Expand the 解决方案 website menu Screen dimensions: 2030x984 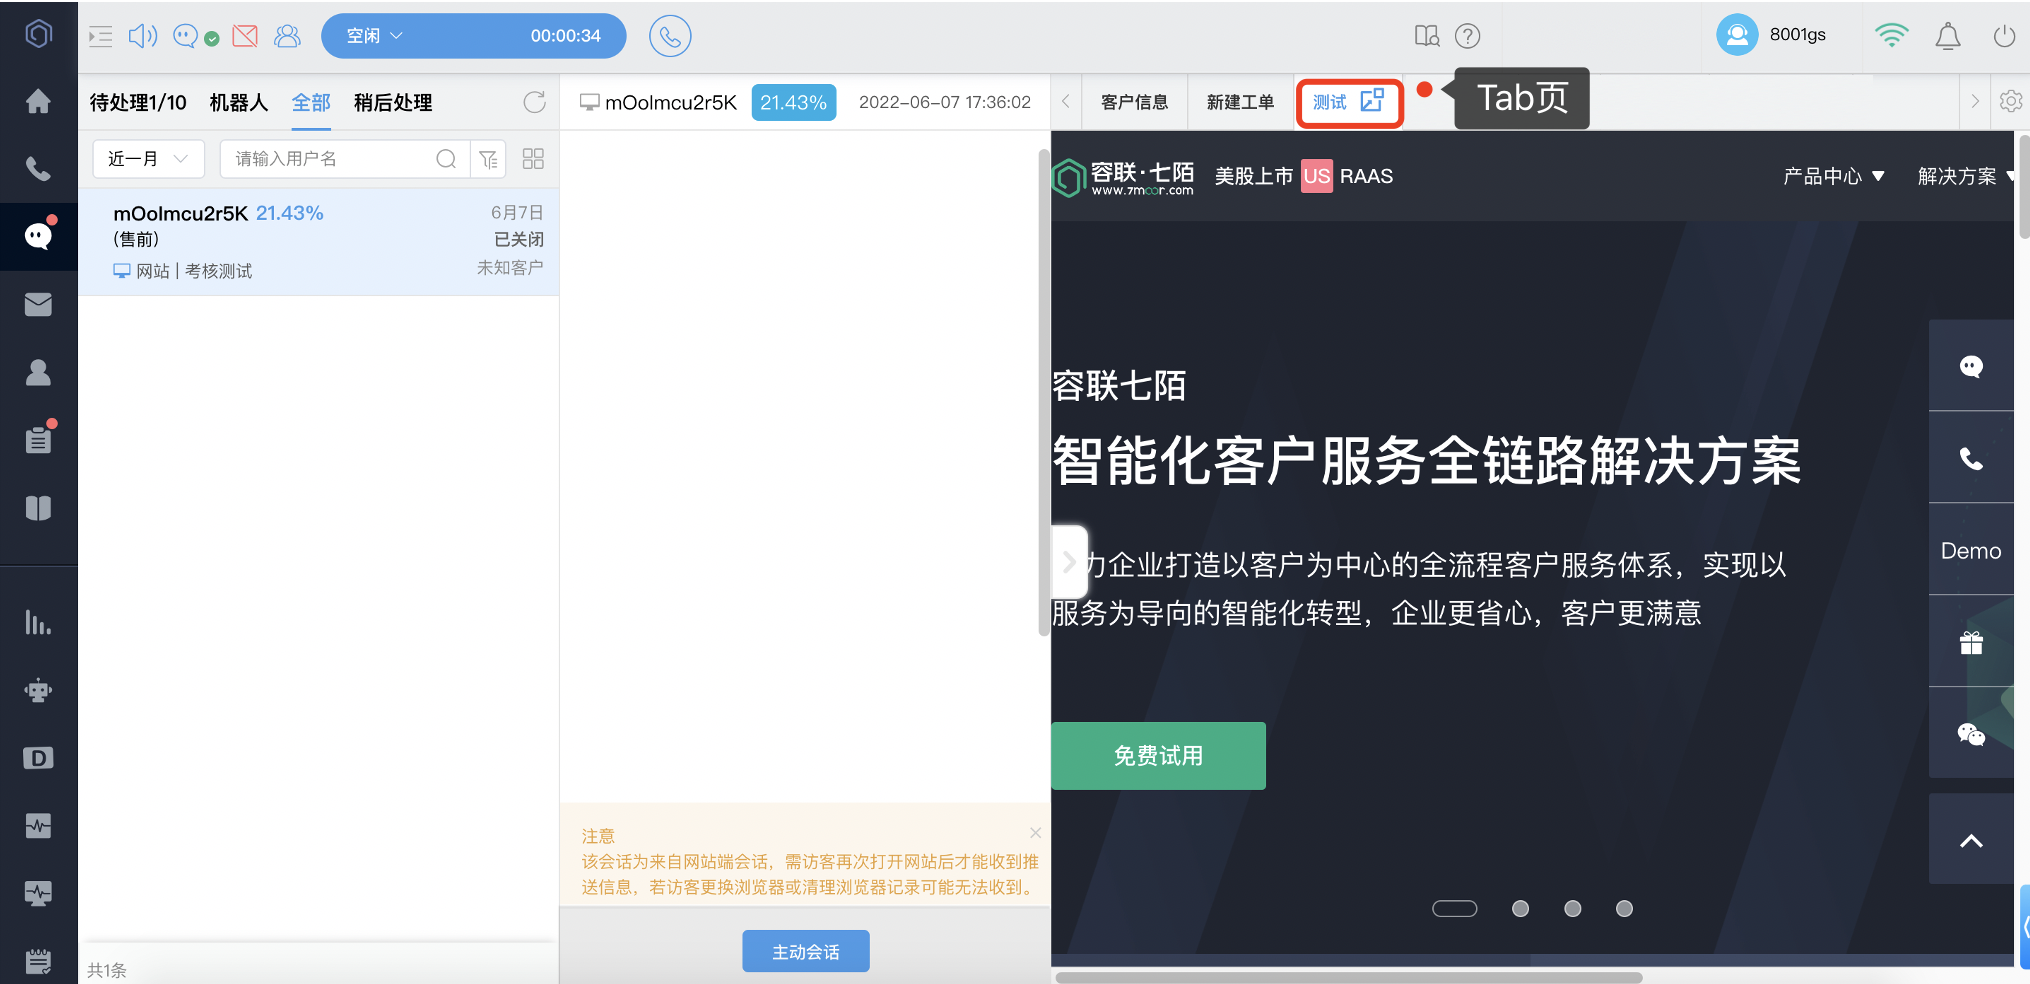[x=1966, y=176]
